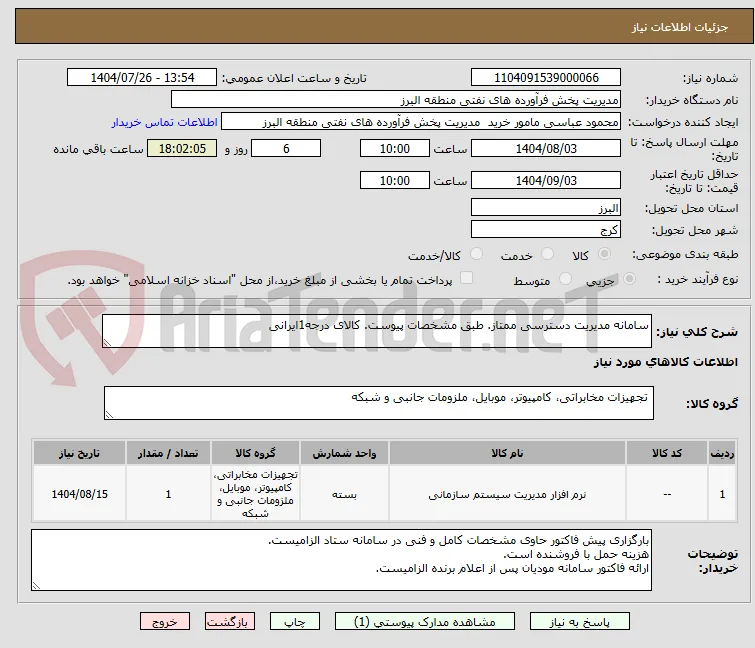Click the نام دستگاه خریدار field
This screenshot has height=648, width=755.
click(396, 100)
